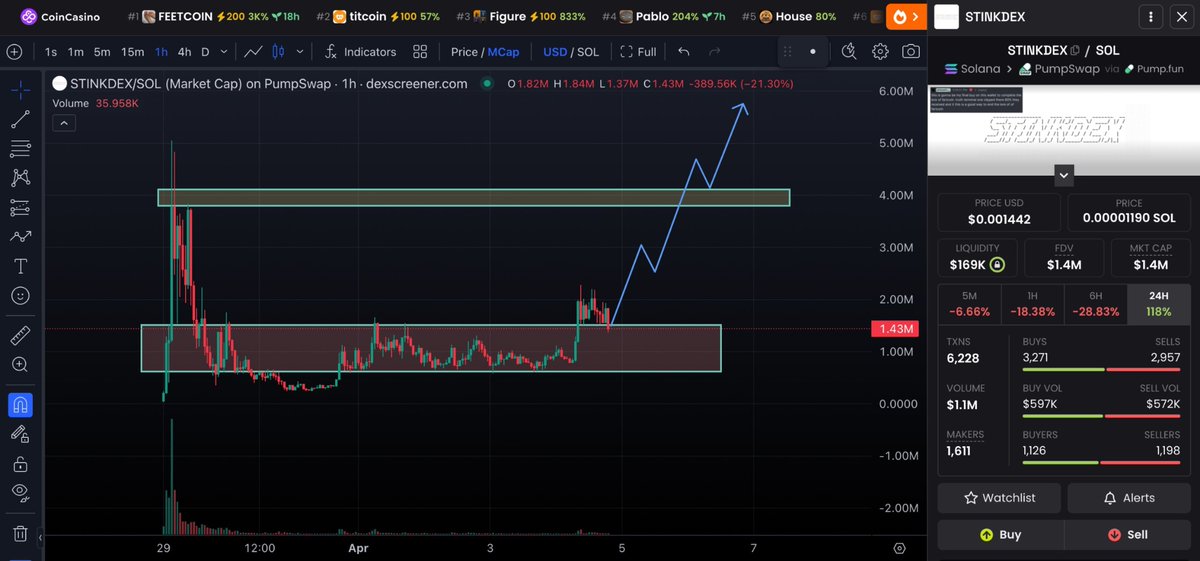Select the 6H price change tab

tap(1095, 303)
